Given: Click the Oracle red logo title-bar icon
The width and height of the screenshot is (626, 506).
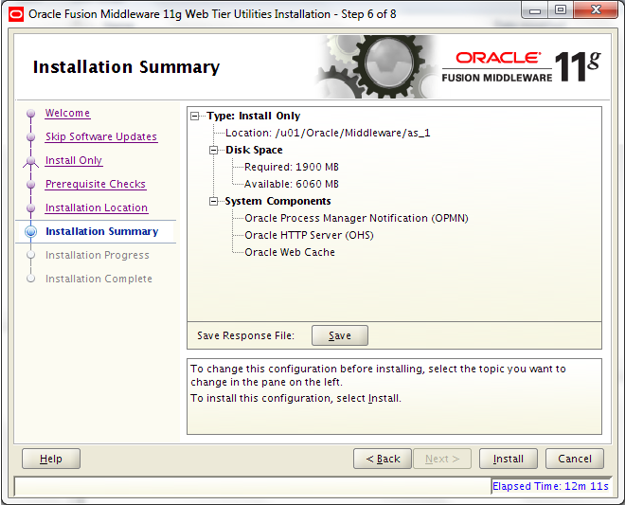Looking at the screenshot, I should point(16,14).
